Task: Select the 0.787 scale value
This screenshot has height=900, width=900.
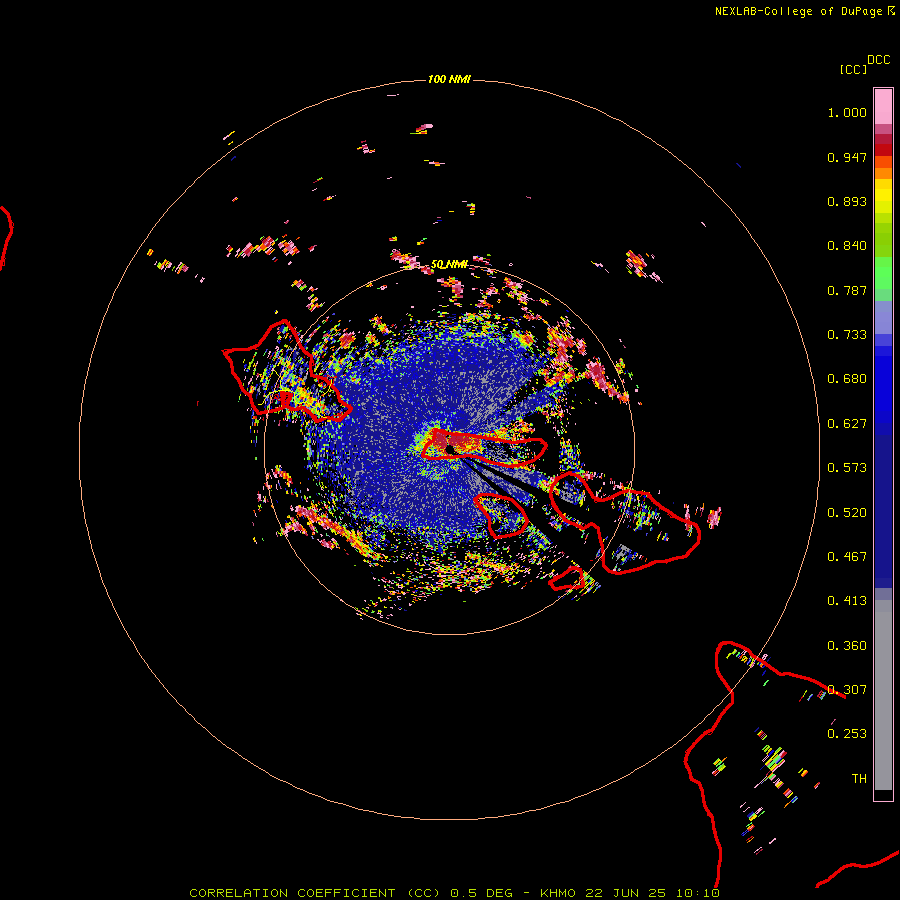Action: point(847,290)
